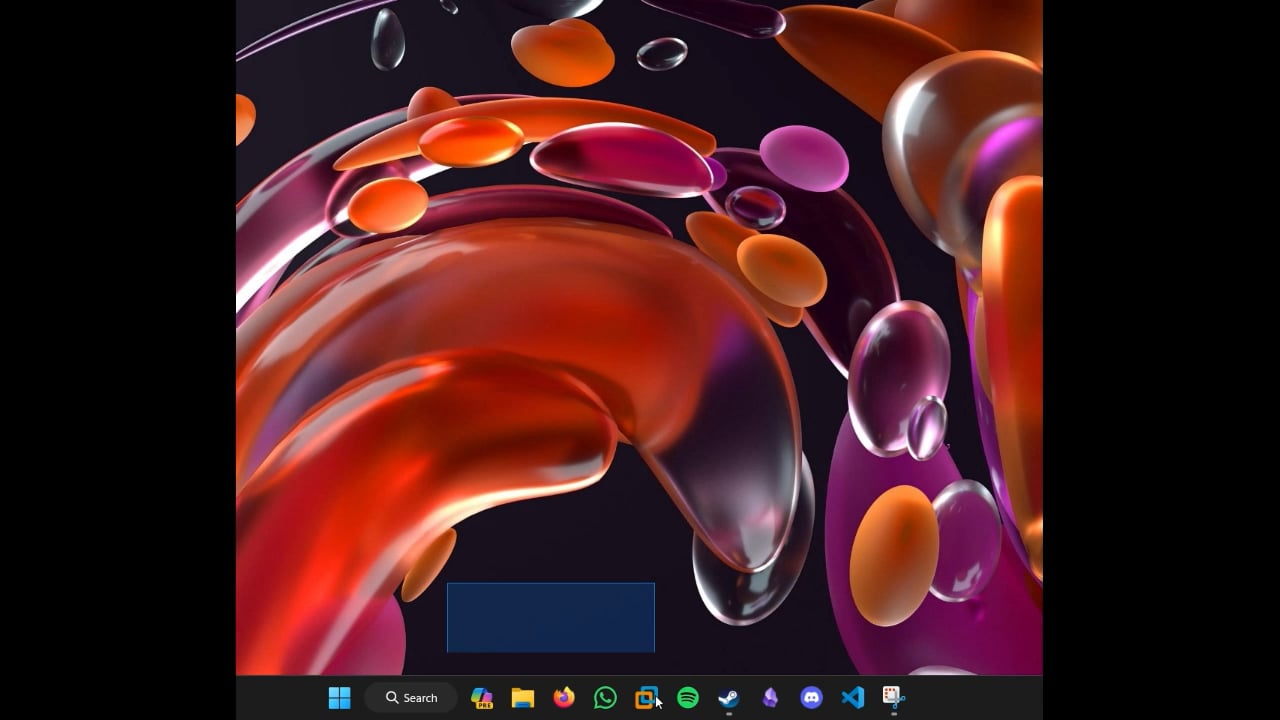Image resolution: width=1280 pixels, height=720 pixels.
Task: Open Obsidian from the taskbar
Action: (x=770, y=698)
